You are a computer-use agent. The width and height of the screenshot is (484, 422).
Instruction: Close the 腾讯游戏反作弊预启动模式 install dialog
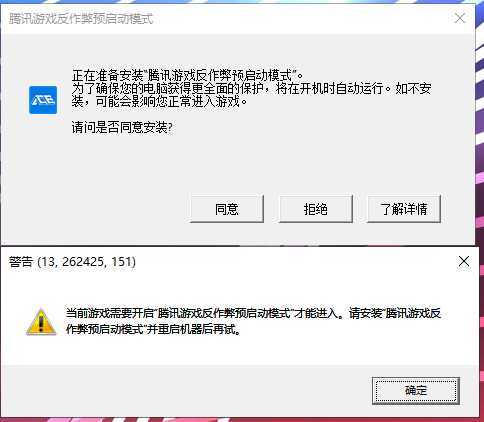pos(460,18)
